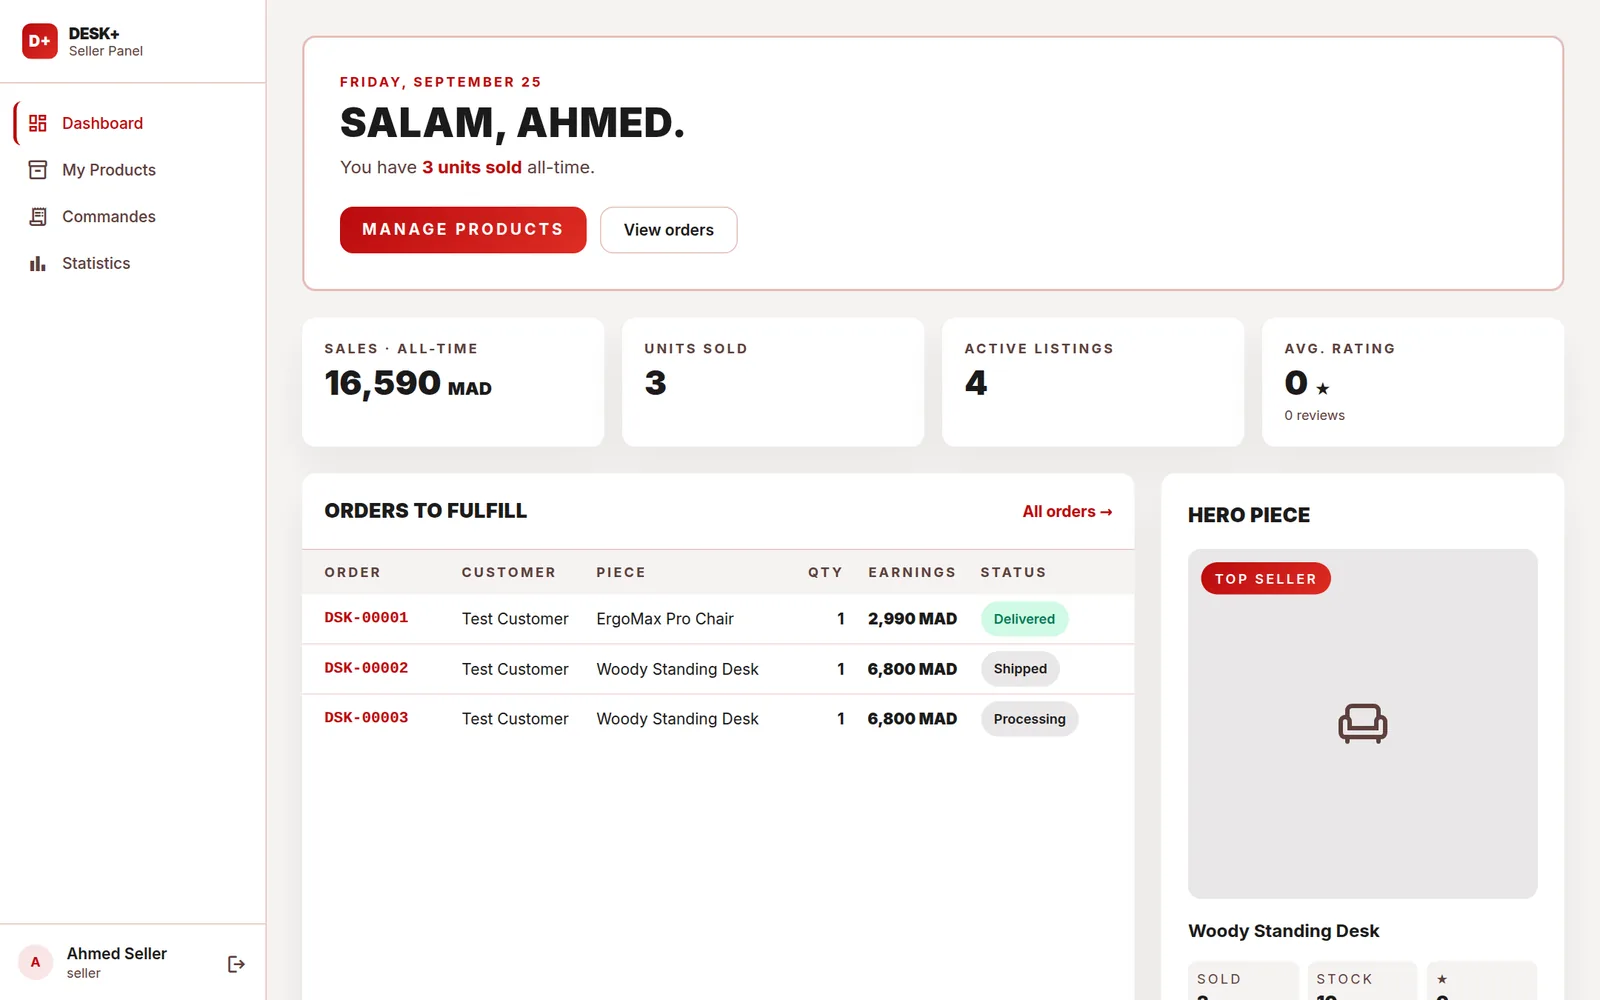Click the 16,590 MAD sales value
Image resolution: width=1600 pixels, height=1000 pixels.
tap(408, 383)
